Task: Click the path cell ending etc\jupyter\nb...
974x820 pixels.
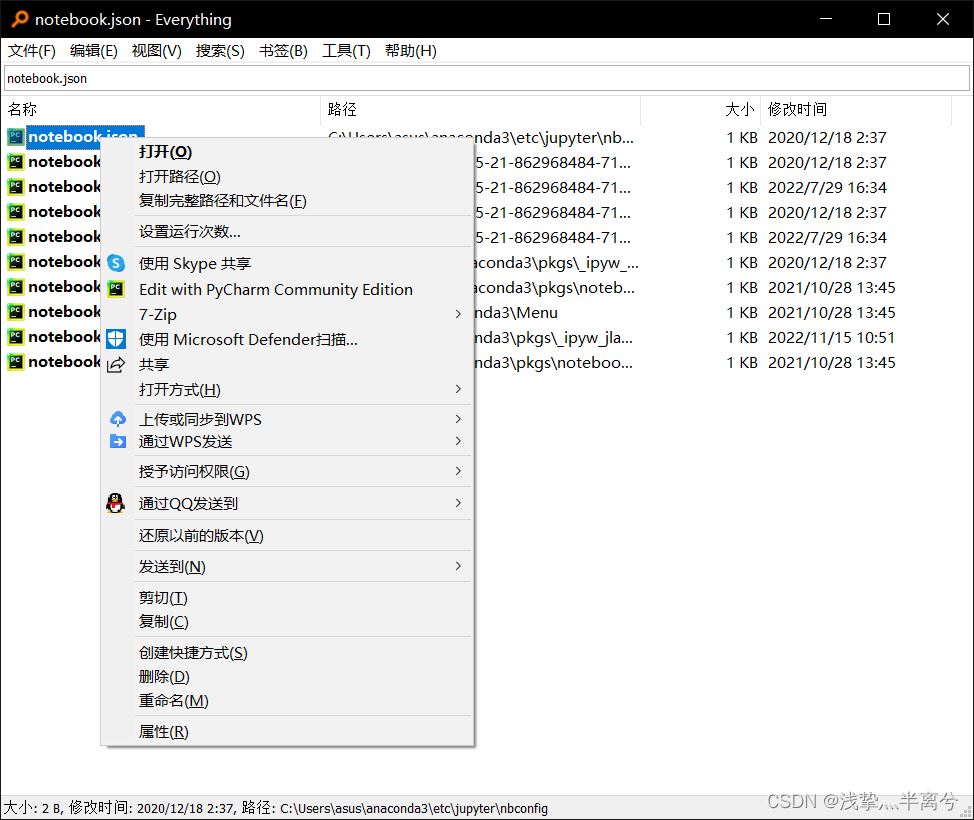Action: click(481, 137)
